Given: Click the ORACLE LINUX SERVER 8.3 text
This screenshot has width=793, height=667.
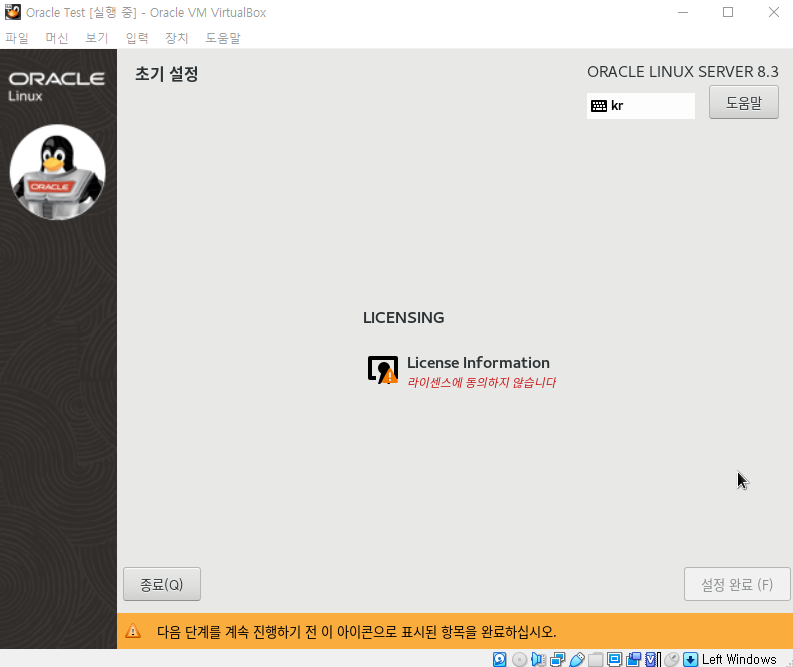Looking at the screenshot, I should coord(683,72).
